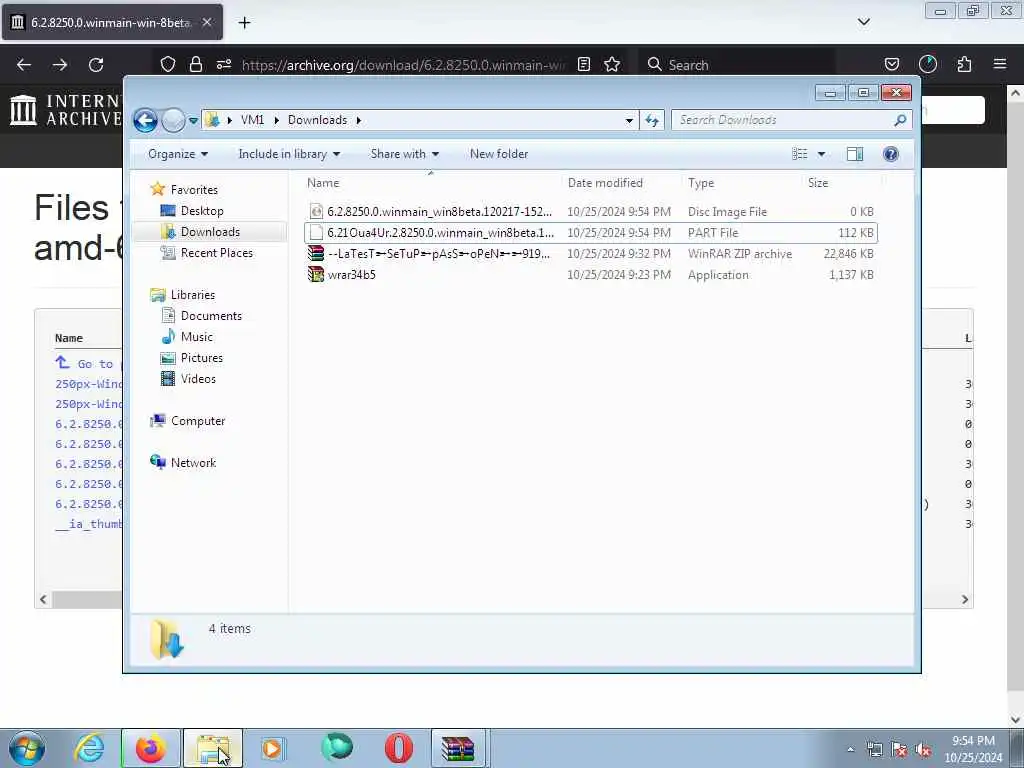
Task: Click the Search Downloads field
Action: pyautogui.click(x=790, y=120)
